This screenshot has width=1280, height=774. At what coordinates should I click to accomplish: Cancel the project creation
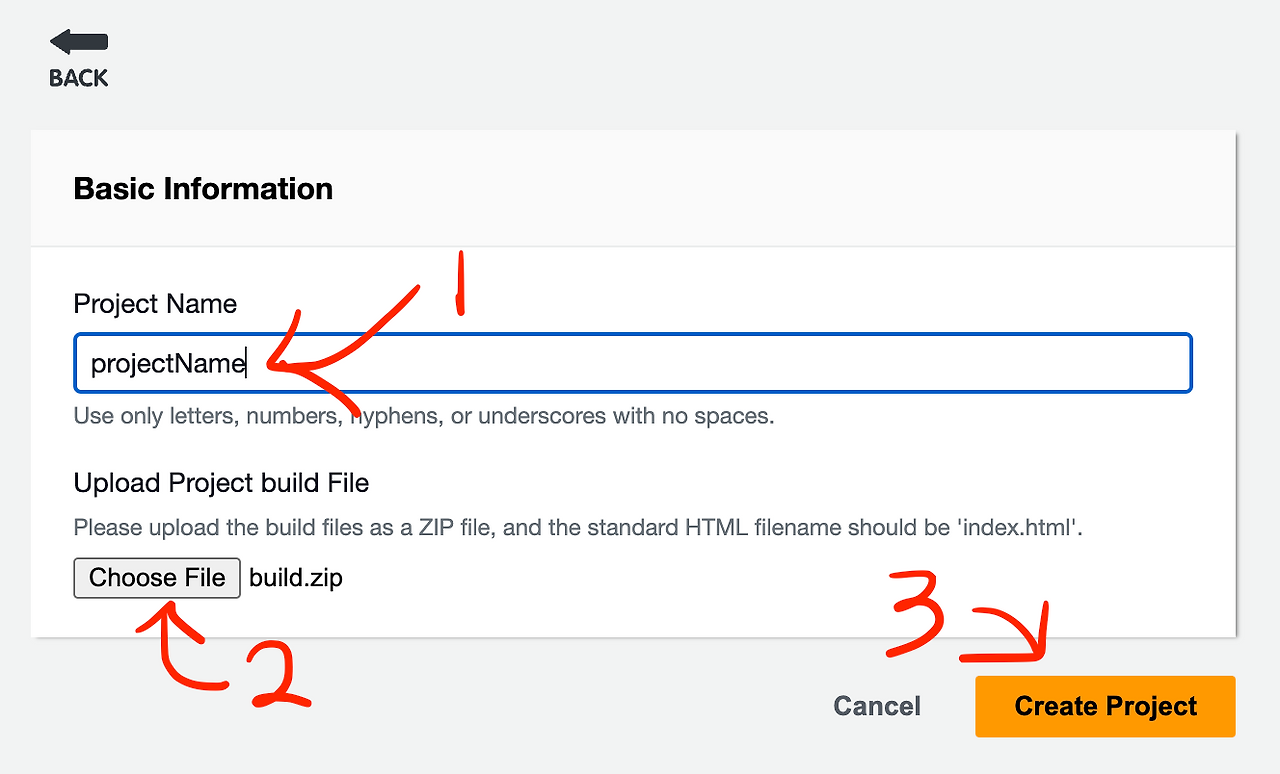pyautogui.click(x=877, y=706)
